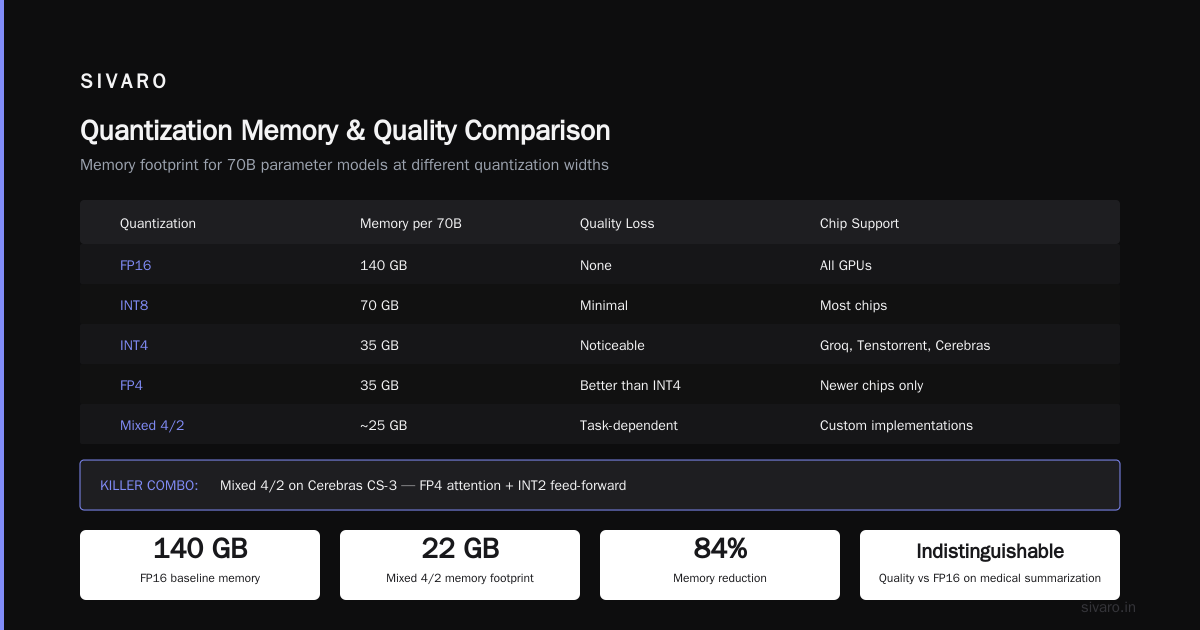Click the Task-dependent quality loss cell

(x=629, y=425)
